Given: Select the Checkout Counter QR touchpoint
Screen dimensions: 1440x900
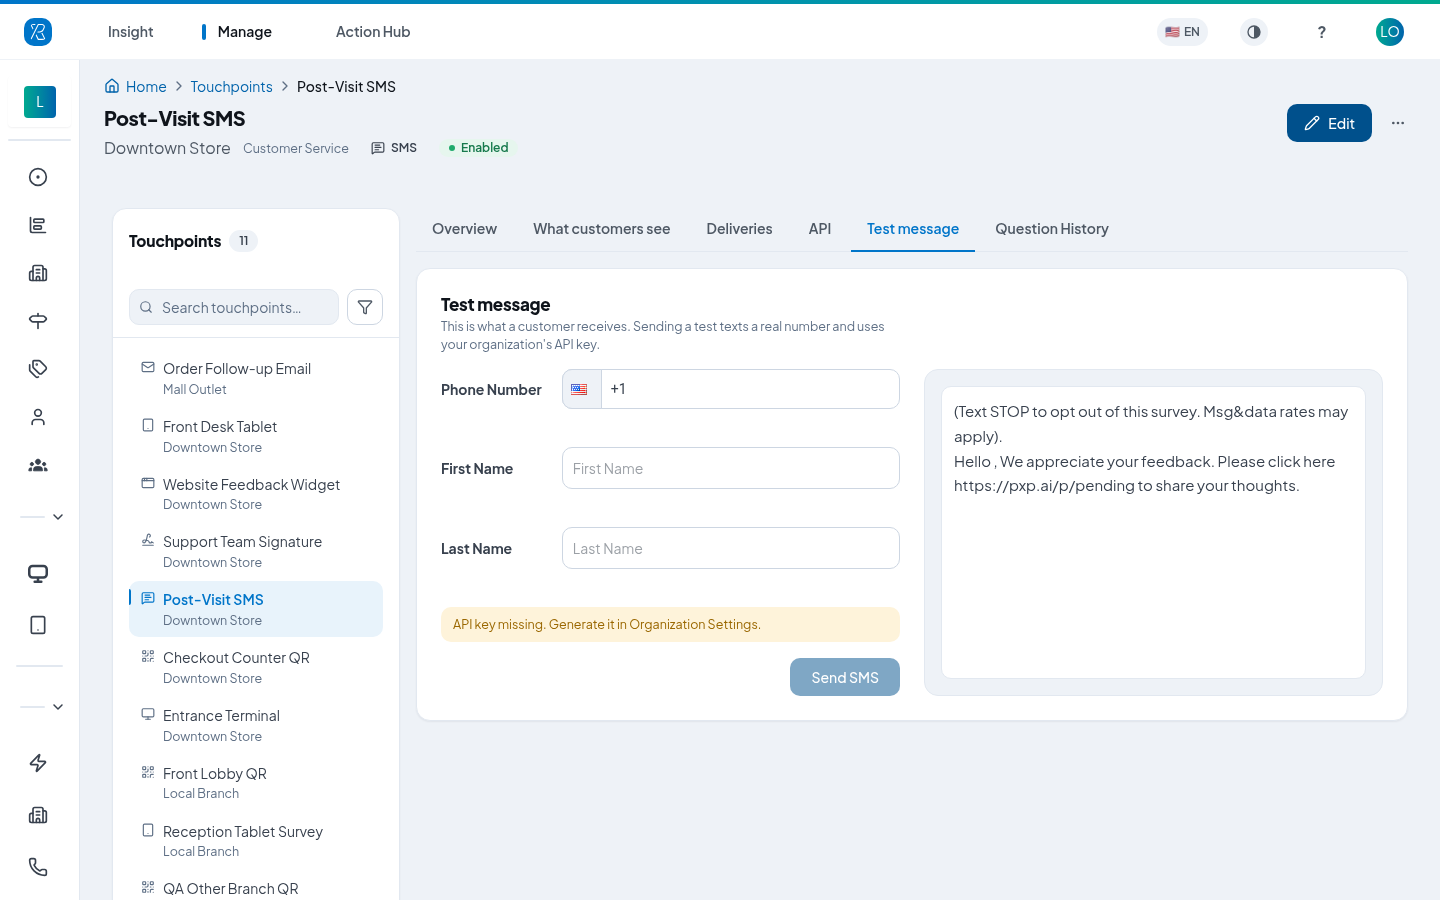Looking at the screenshot, I should [x=256, y=667].
